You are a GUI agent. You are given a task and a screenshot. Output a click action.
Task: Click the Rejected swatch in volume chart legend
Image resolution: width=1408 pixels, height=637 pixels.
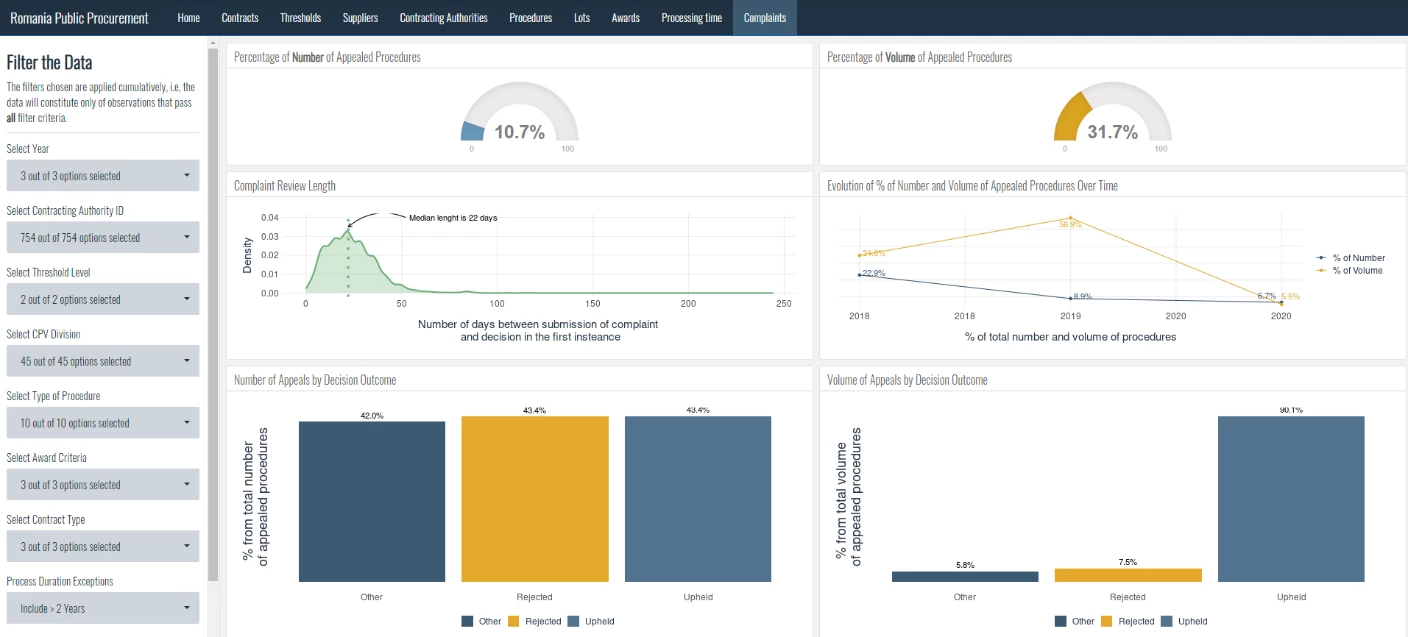[x=1107, y=621]
